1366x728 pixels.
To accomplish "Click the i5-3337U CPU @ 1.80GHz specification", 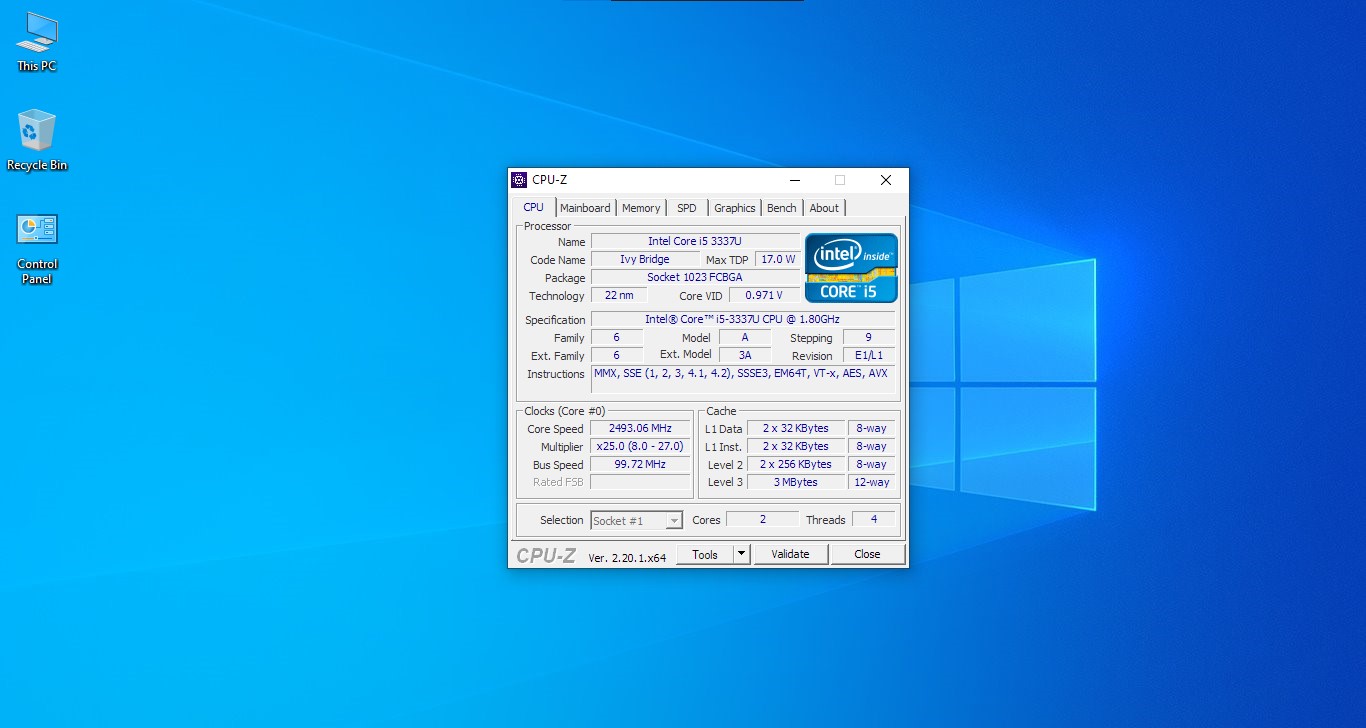I will click(x=743, y=319).
